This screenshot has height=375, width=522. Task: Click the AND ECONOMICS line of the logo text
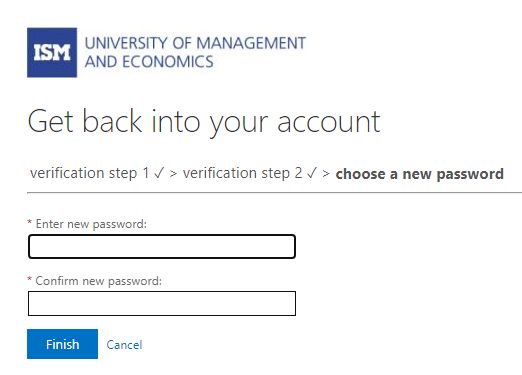pos(149,62)
